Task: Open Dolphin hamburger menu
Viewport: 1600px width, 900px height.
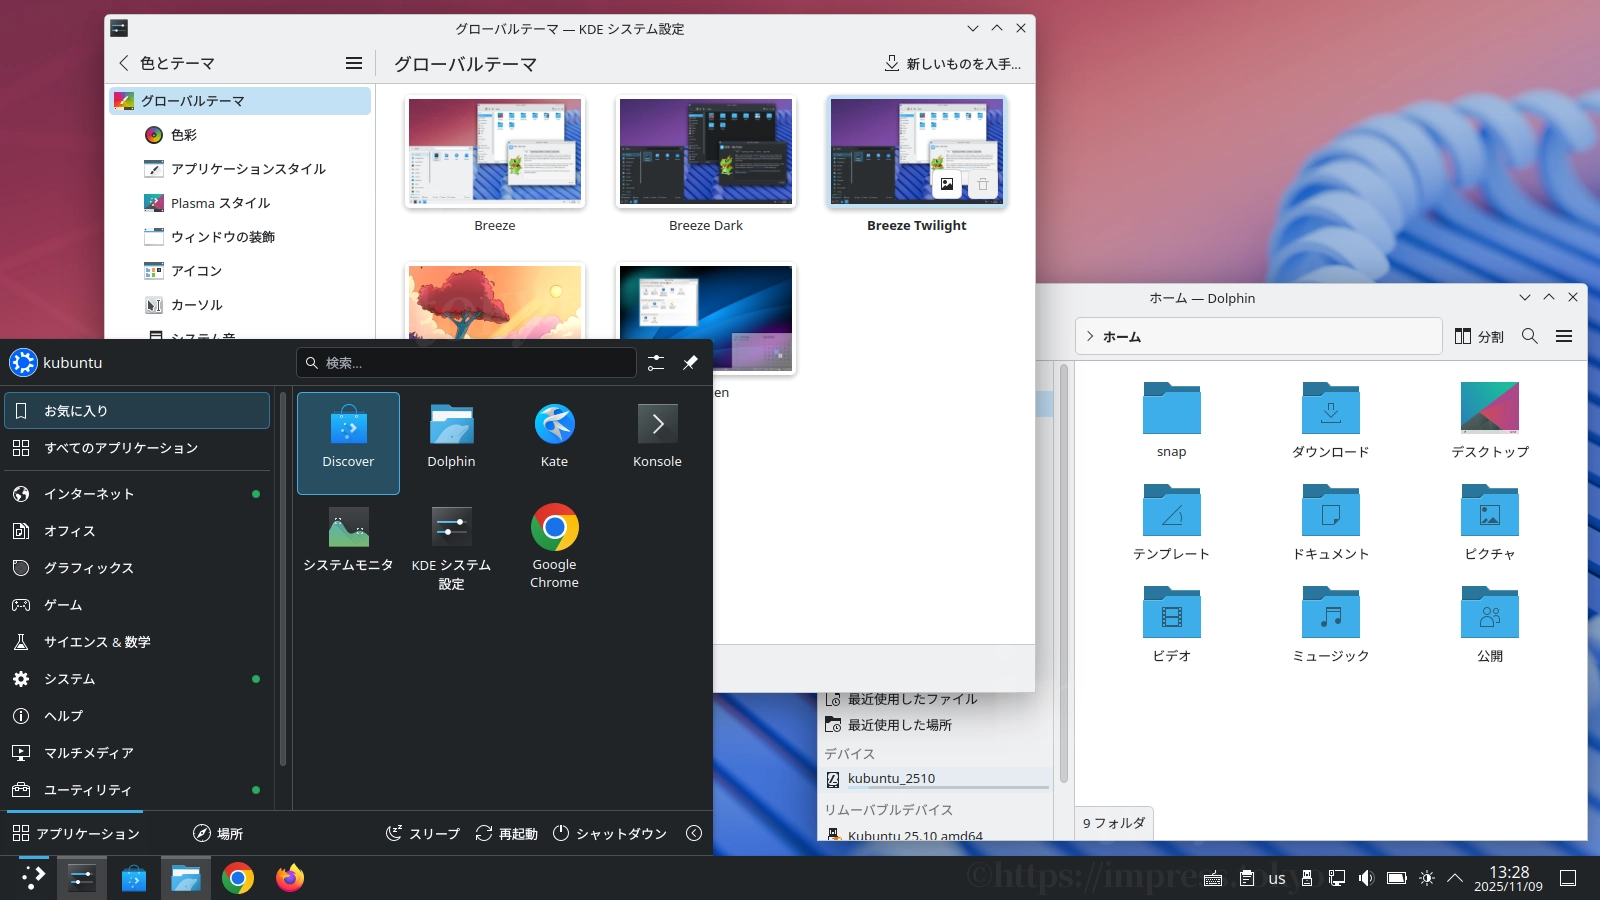Action: (1564, 337)
